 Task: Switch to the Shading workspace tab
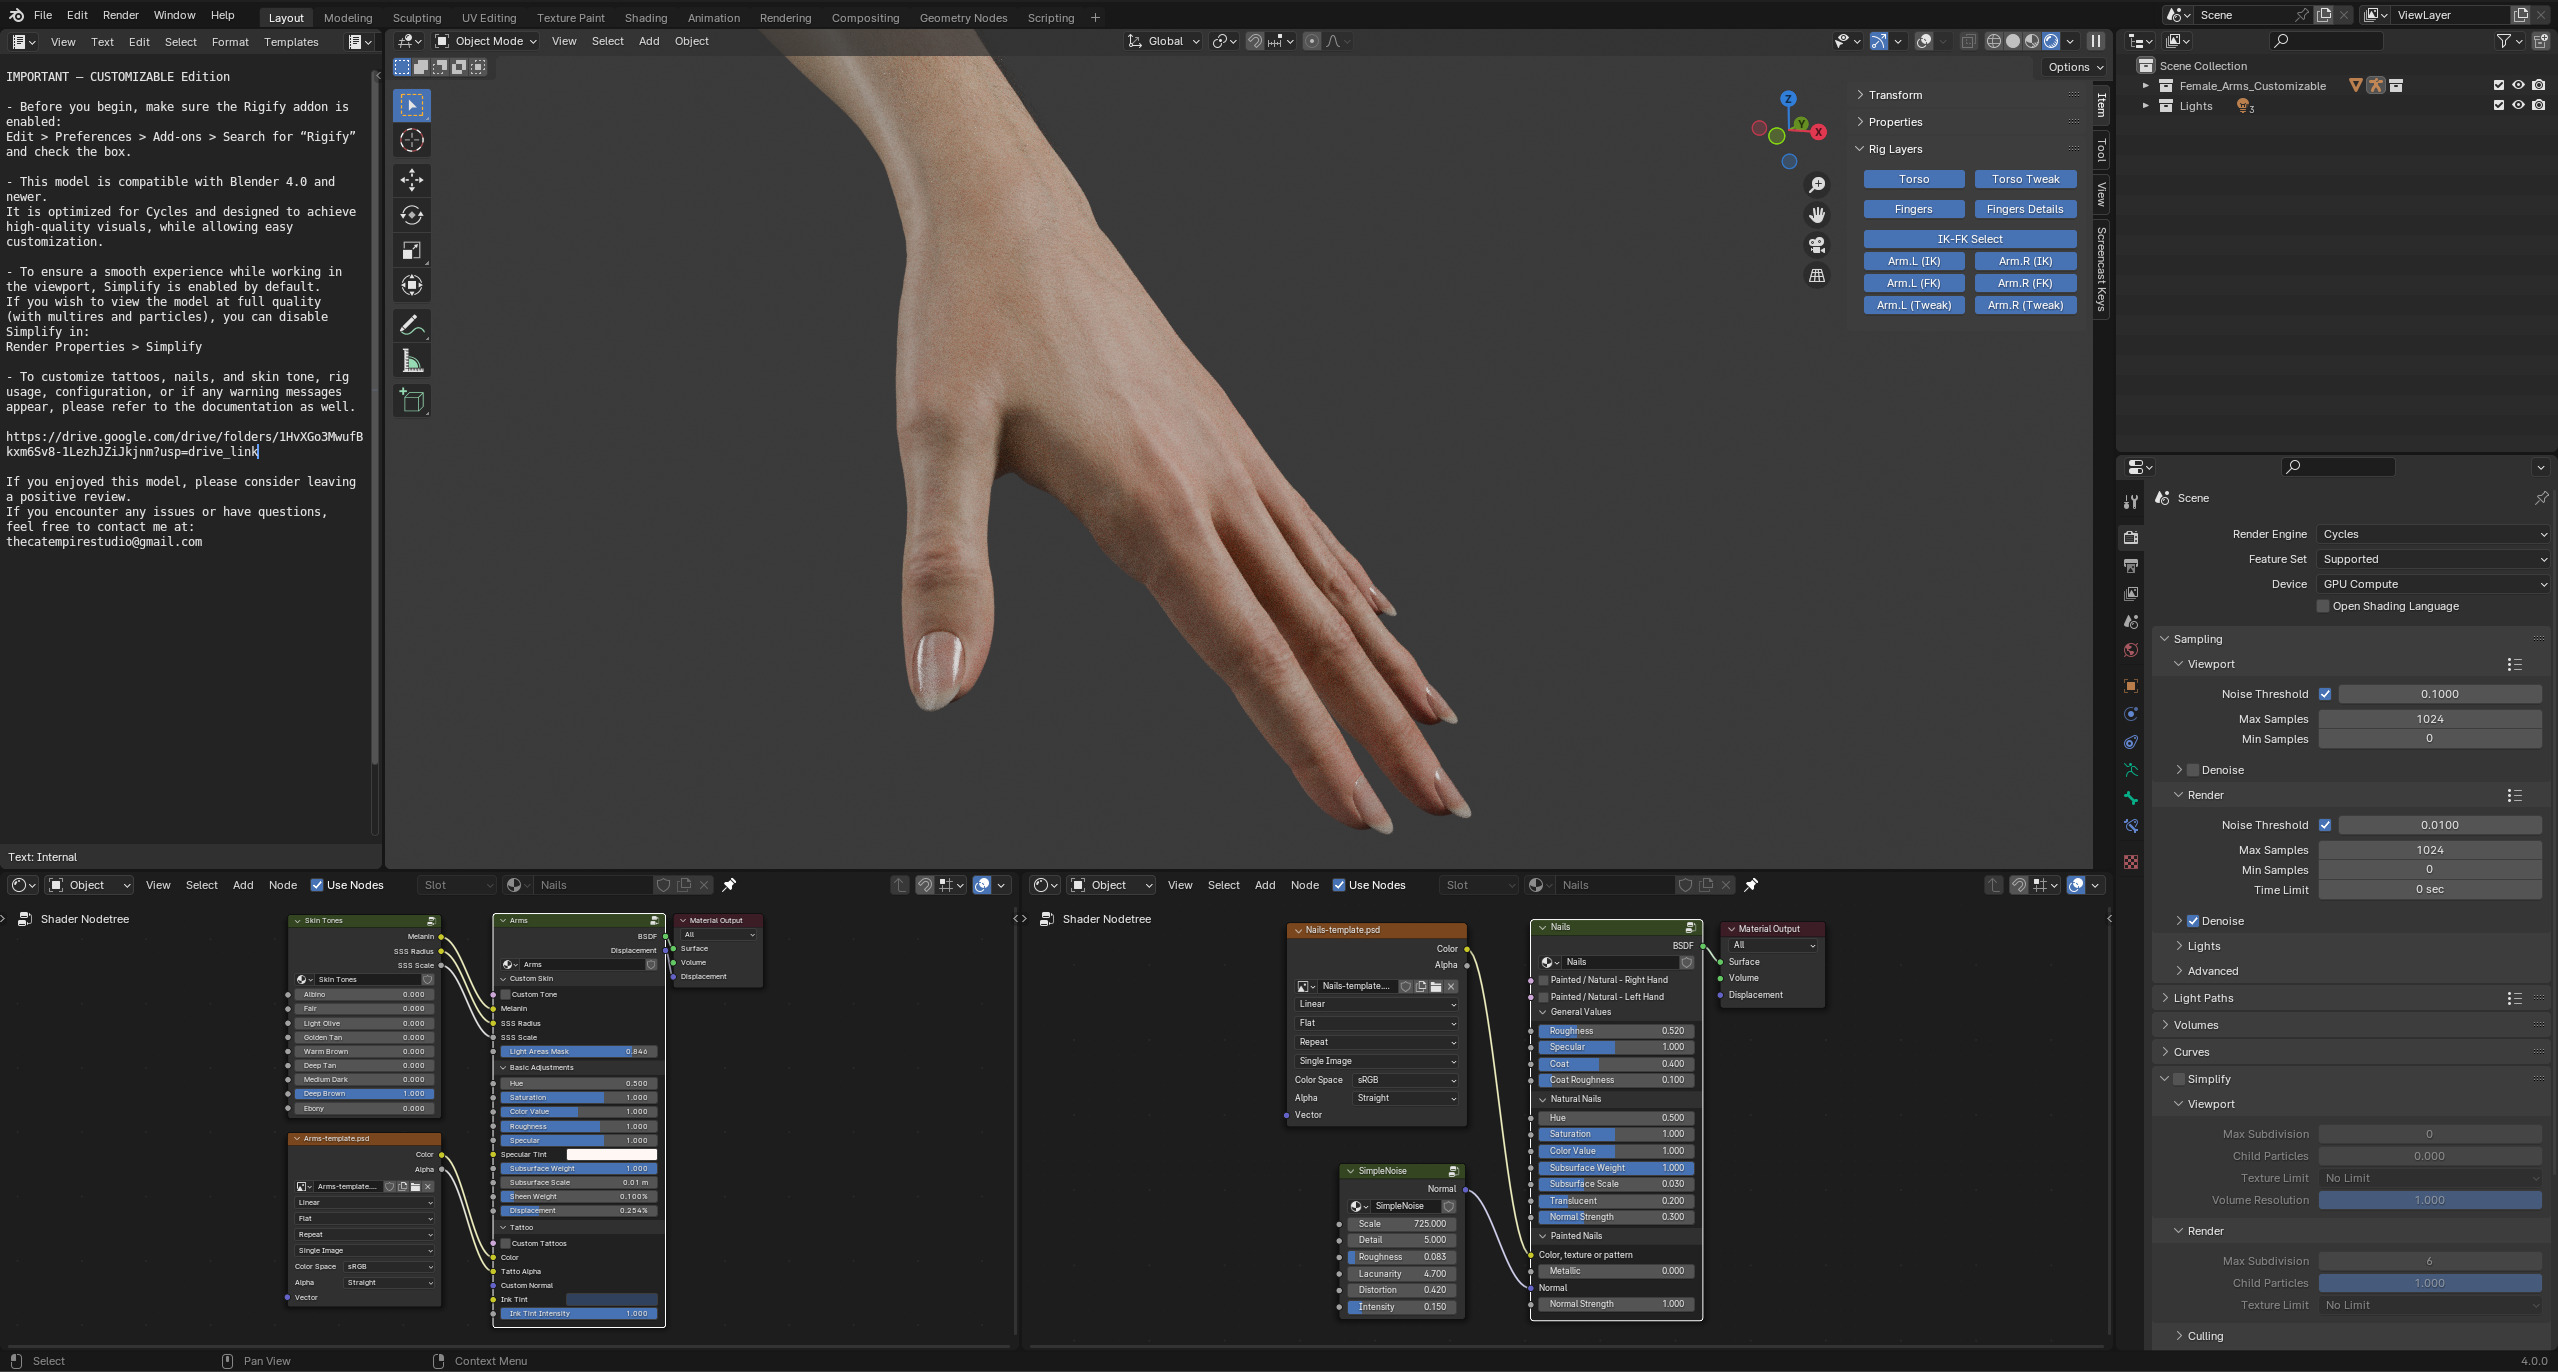[645, 18]
